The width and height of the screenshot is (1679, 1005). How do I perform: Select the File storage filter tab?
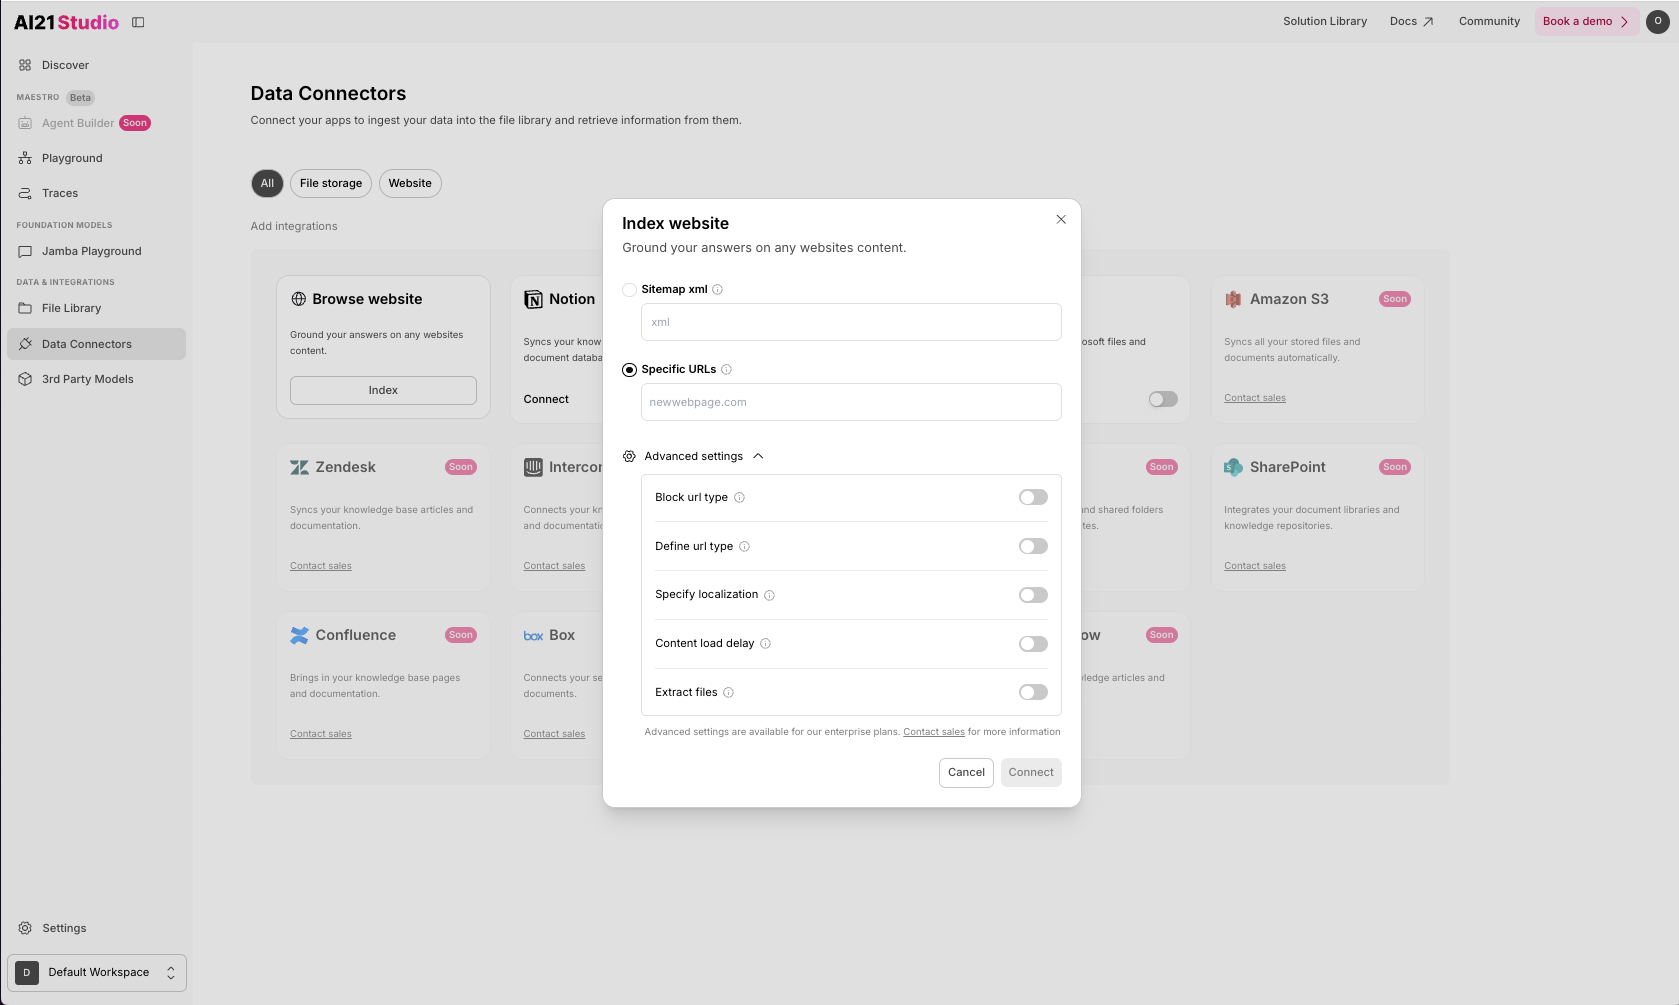pyautogui.click(x=331, y=183)
